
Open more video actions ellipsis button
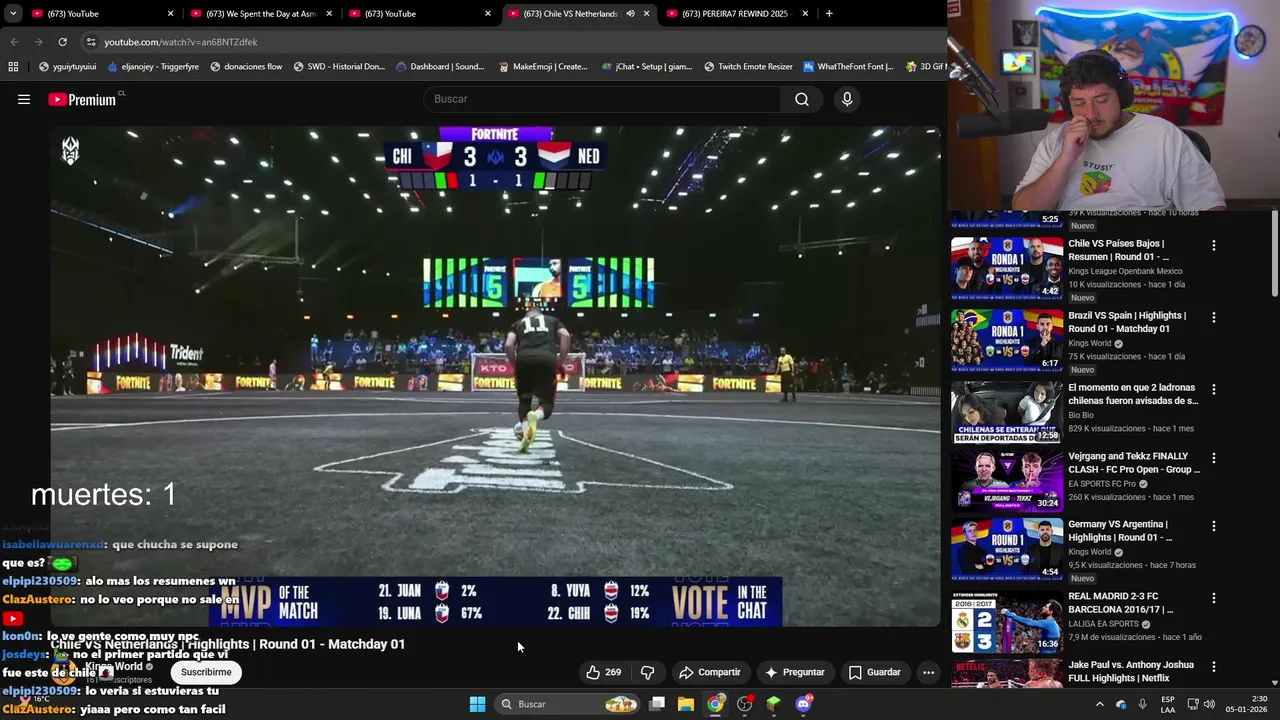928,672
